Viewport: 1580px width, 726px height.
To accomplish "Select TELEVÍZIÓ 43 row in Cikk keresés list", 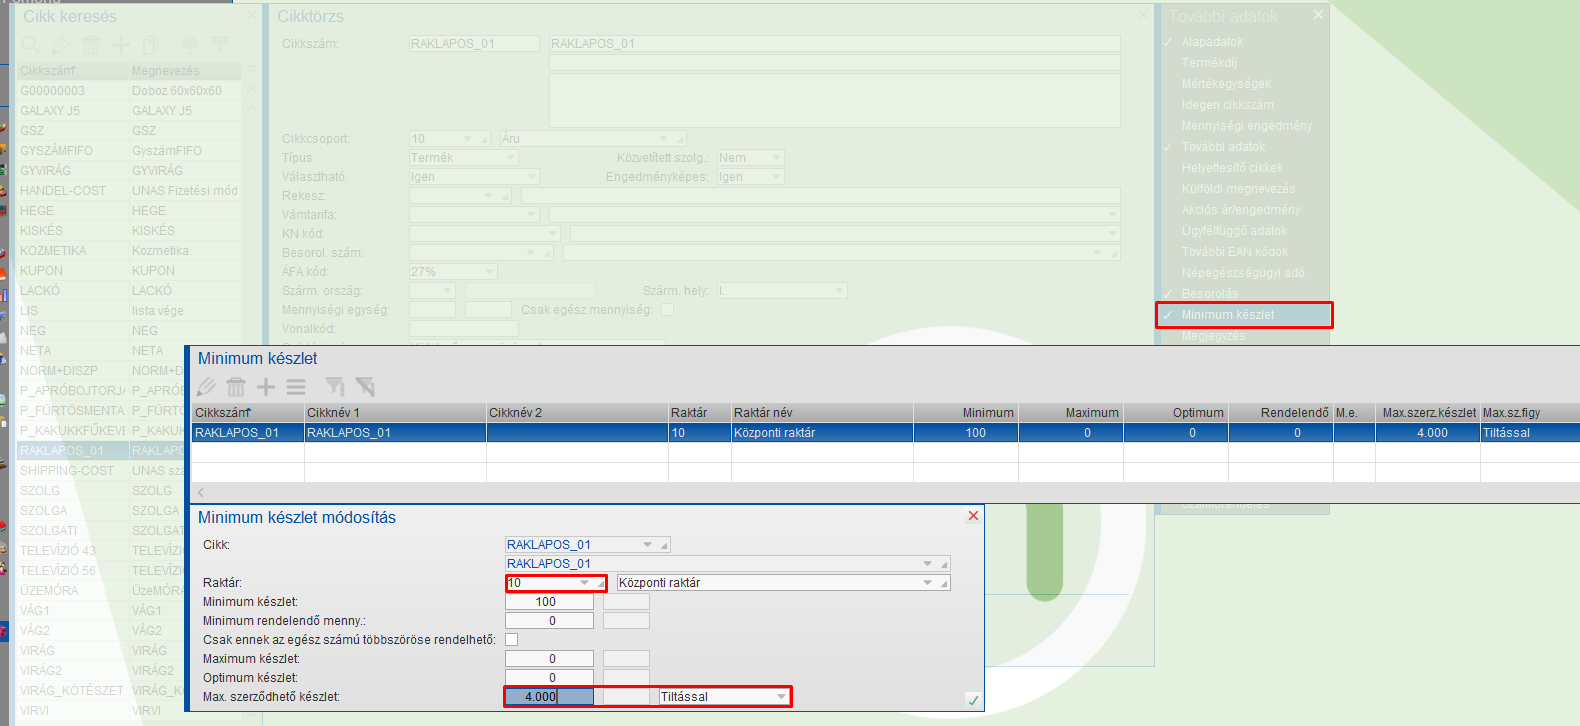I will (102, 551).
